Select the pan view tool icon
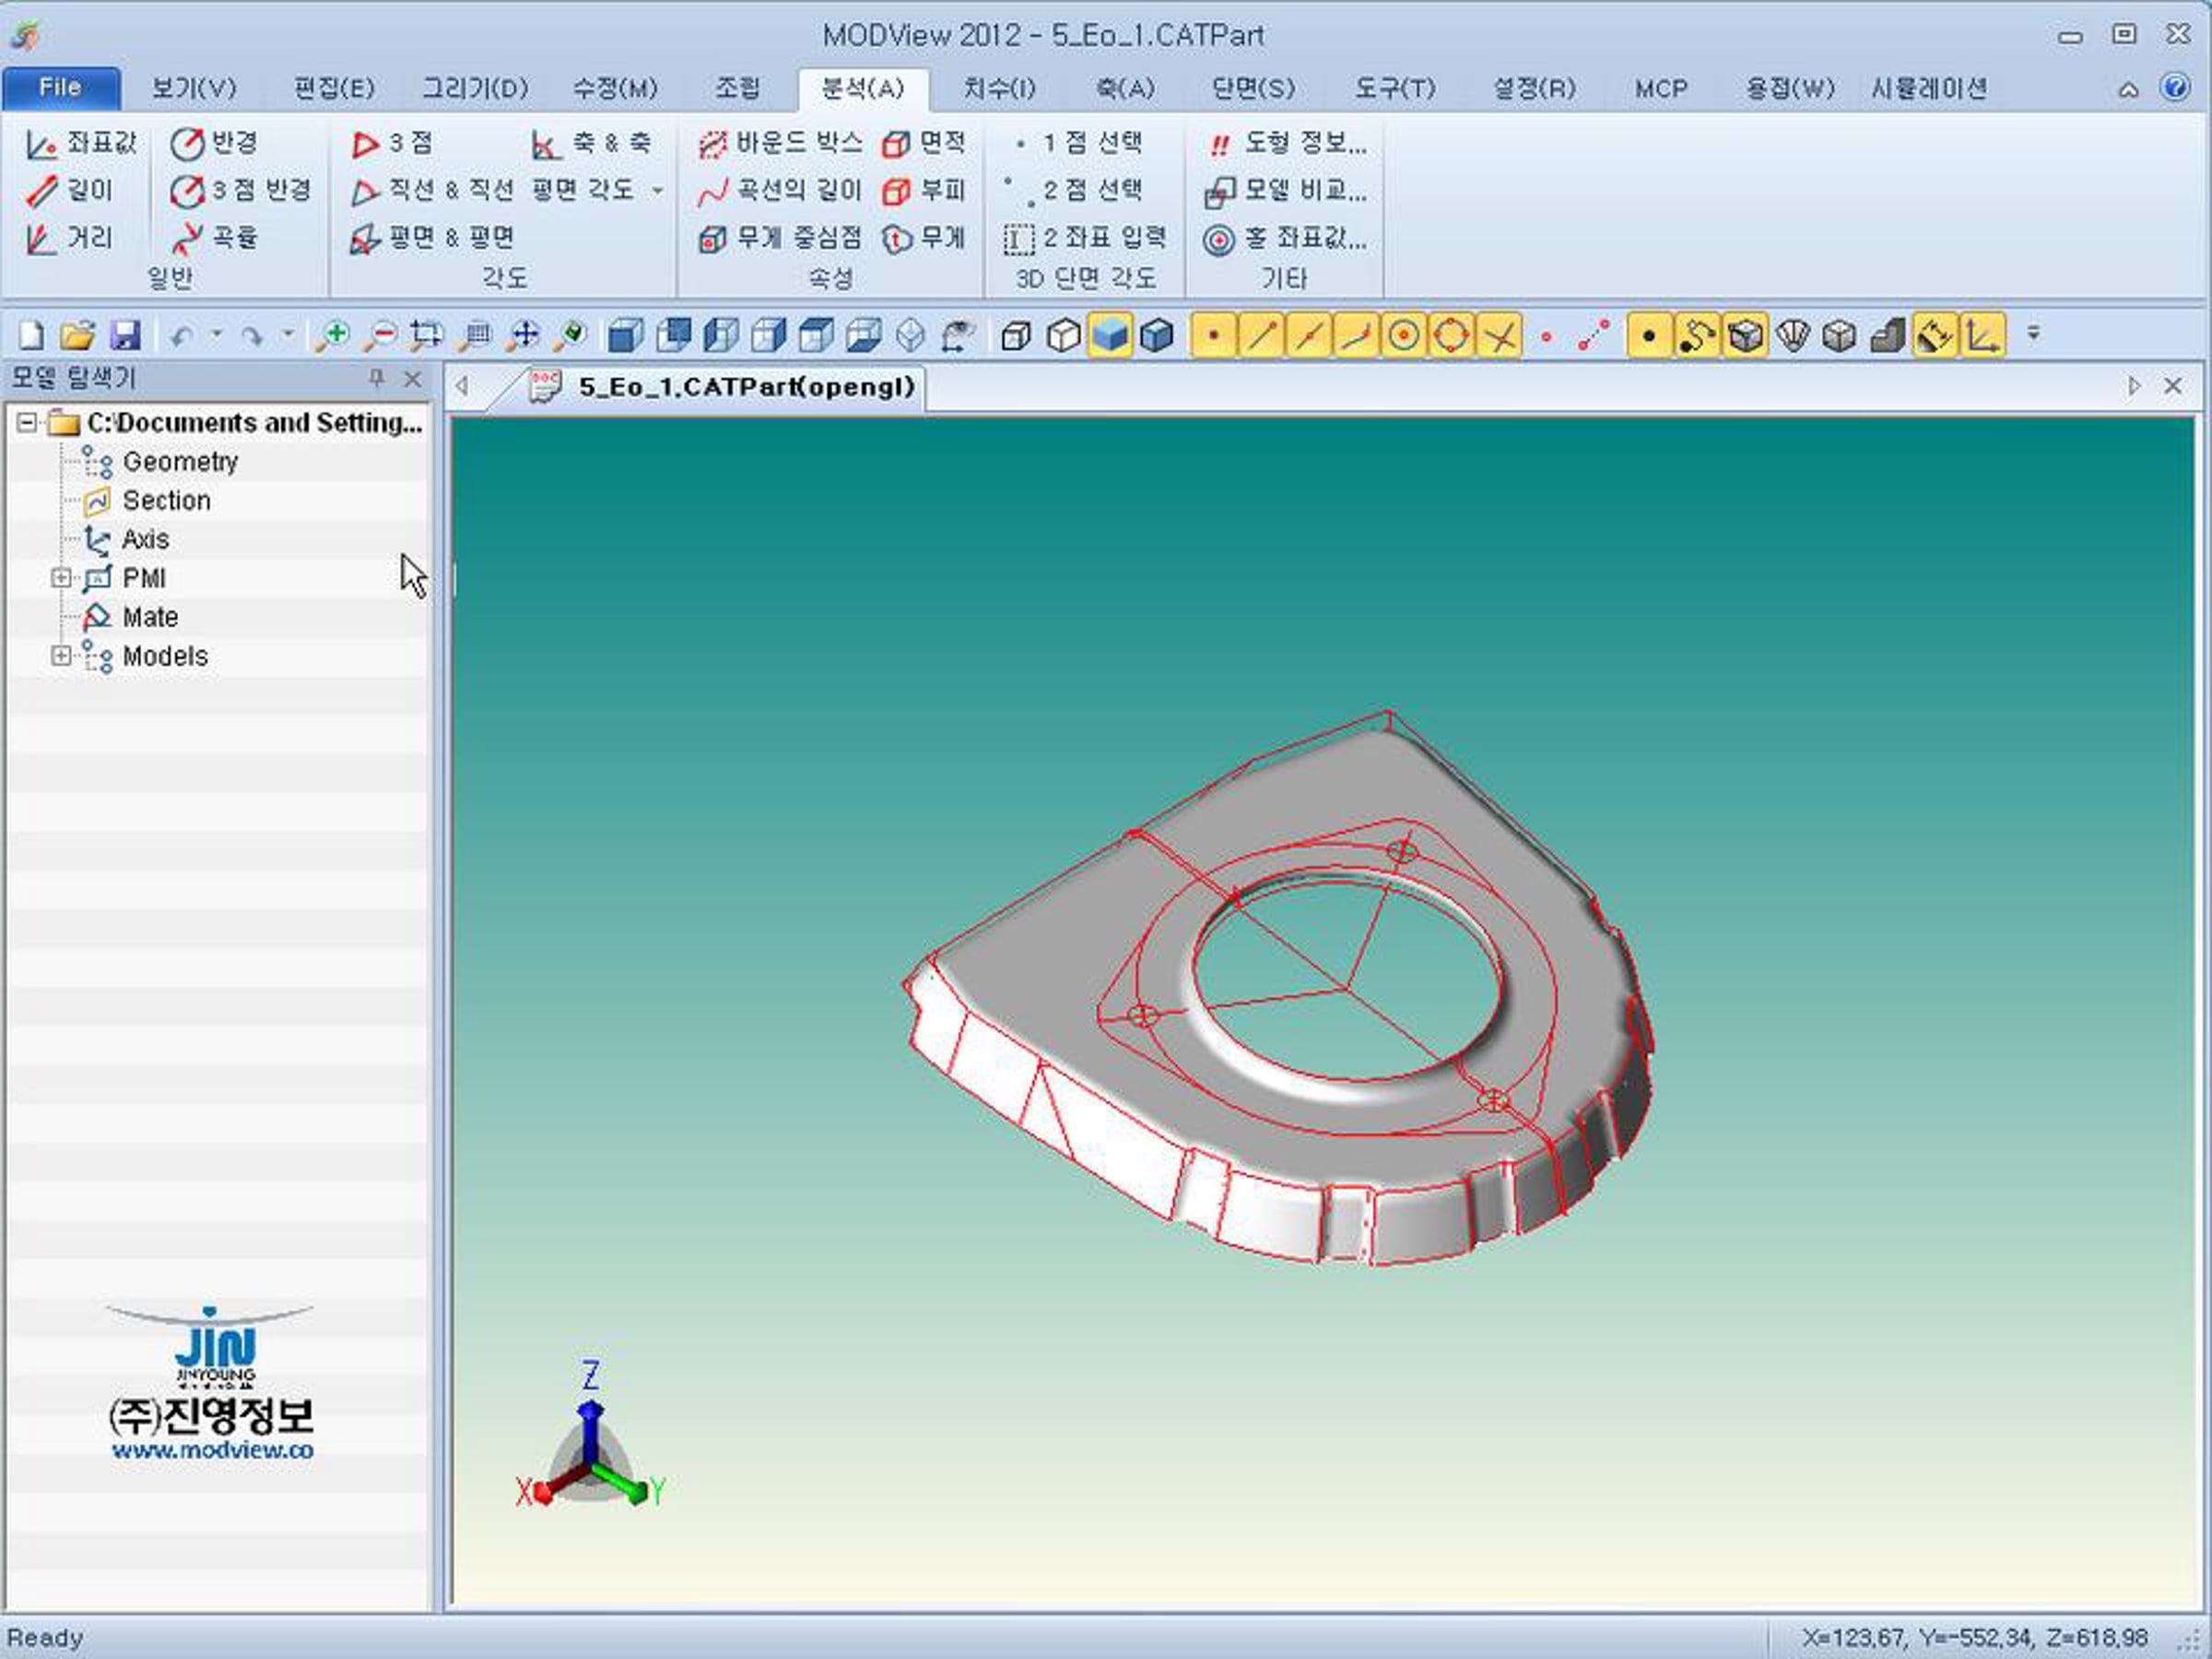2212x1659 pixels. 524,335
